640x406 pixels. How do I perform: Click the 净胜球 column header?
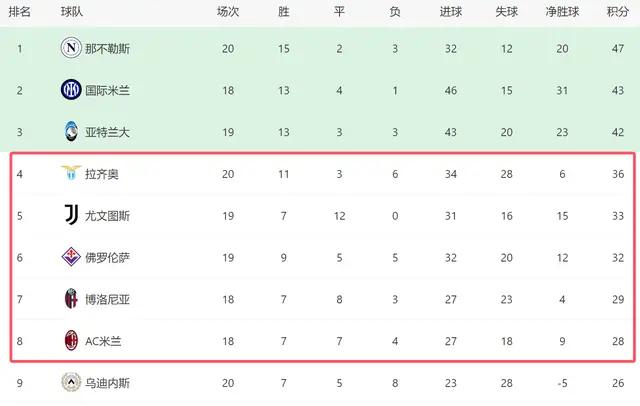[x=561, y=12]
